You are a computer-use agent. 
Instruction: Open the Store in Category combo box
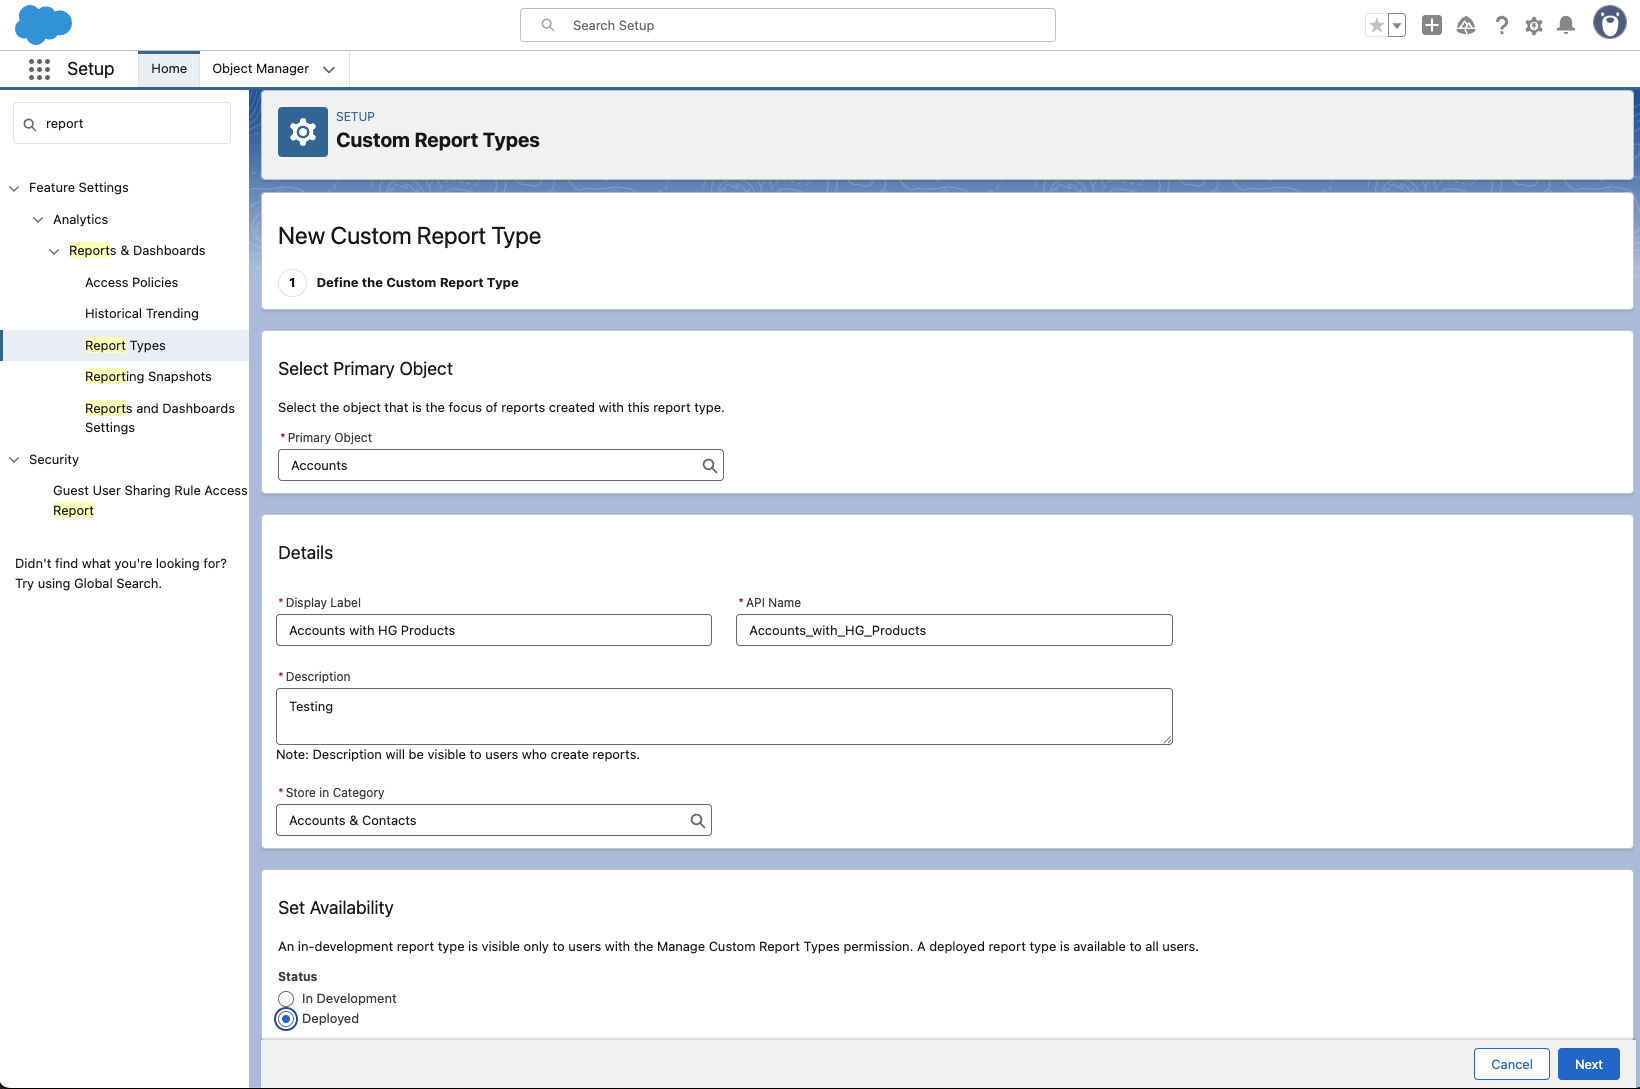493,820
